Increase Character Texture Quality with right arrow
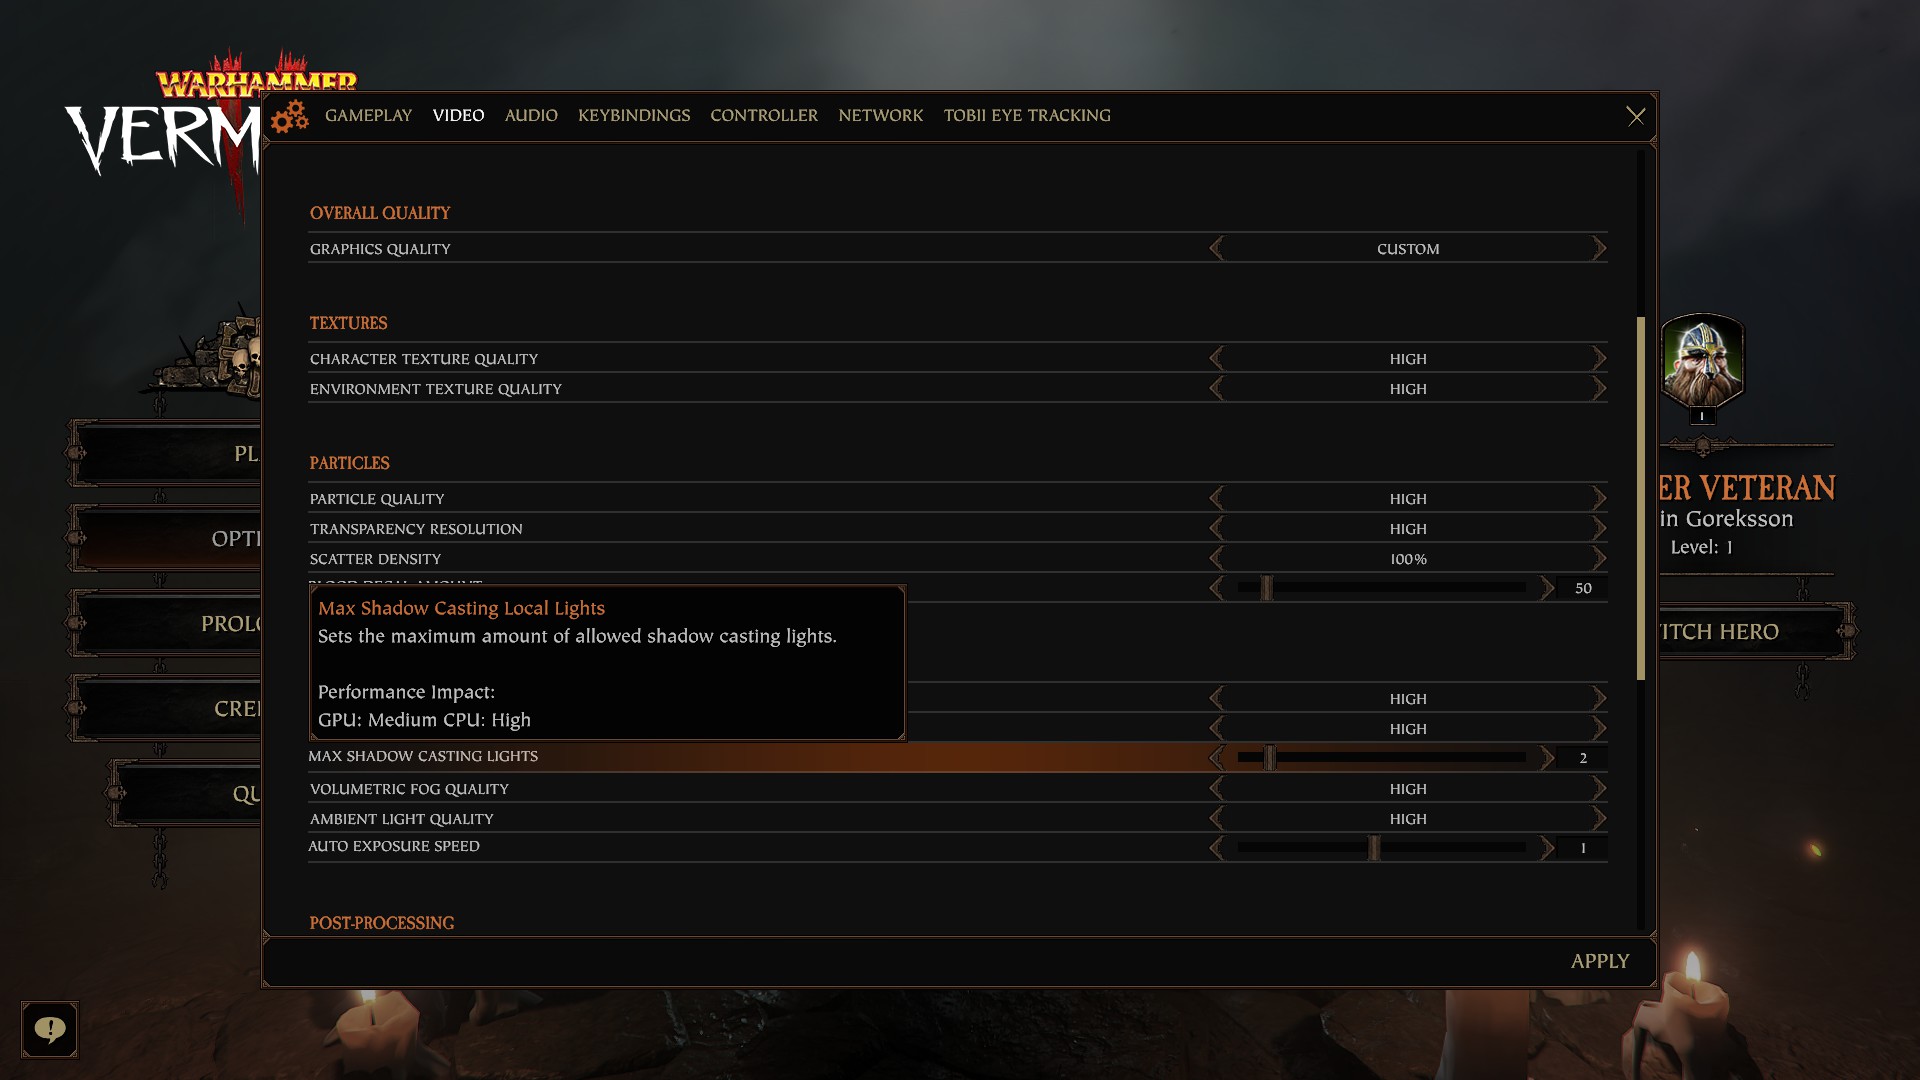1920x1080 pixels. [1599, 359]
